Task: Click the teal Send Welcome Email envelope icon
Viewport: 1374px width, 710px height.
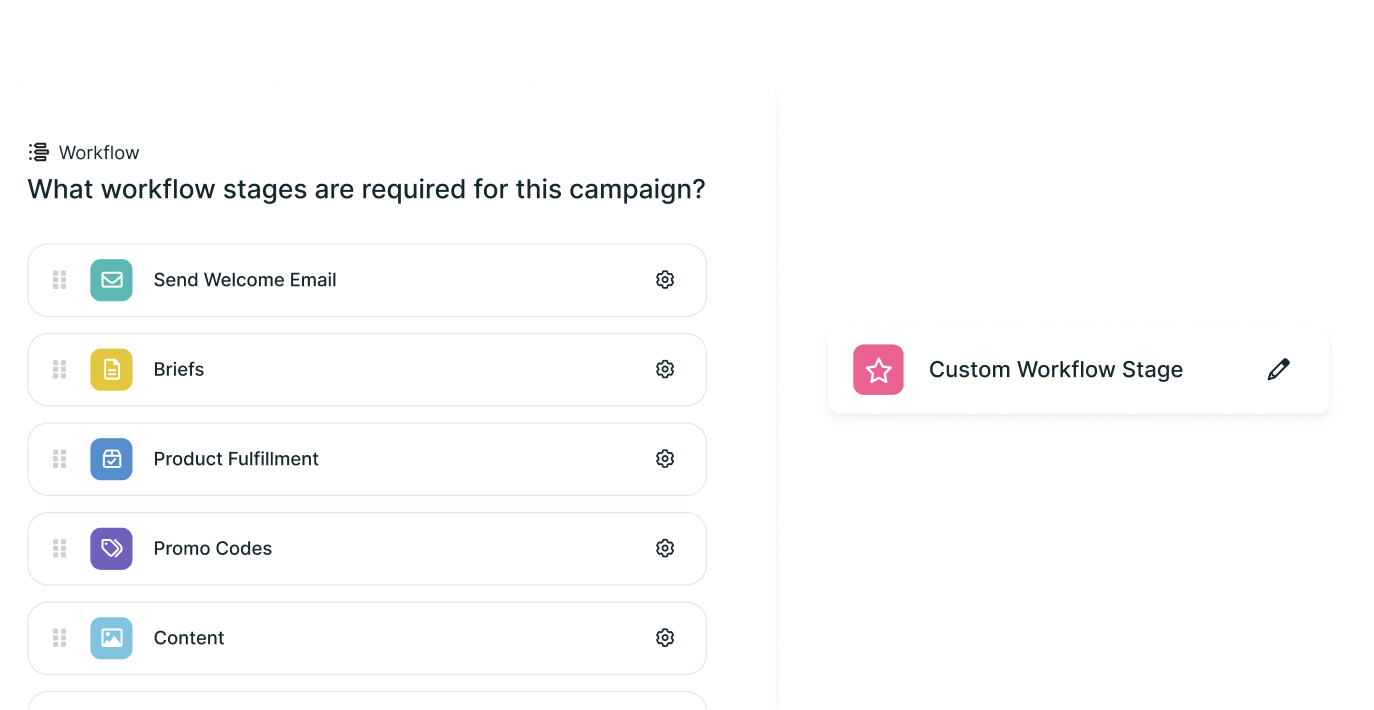Action: (x=111, y=280)
